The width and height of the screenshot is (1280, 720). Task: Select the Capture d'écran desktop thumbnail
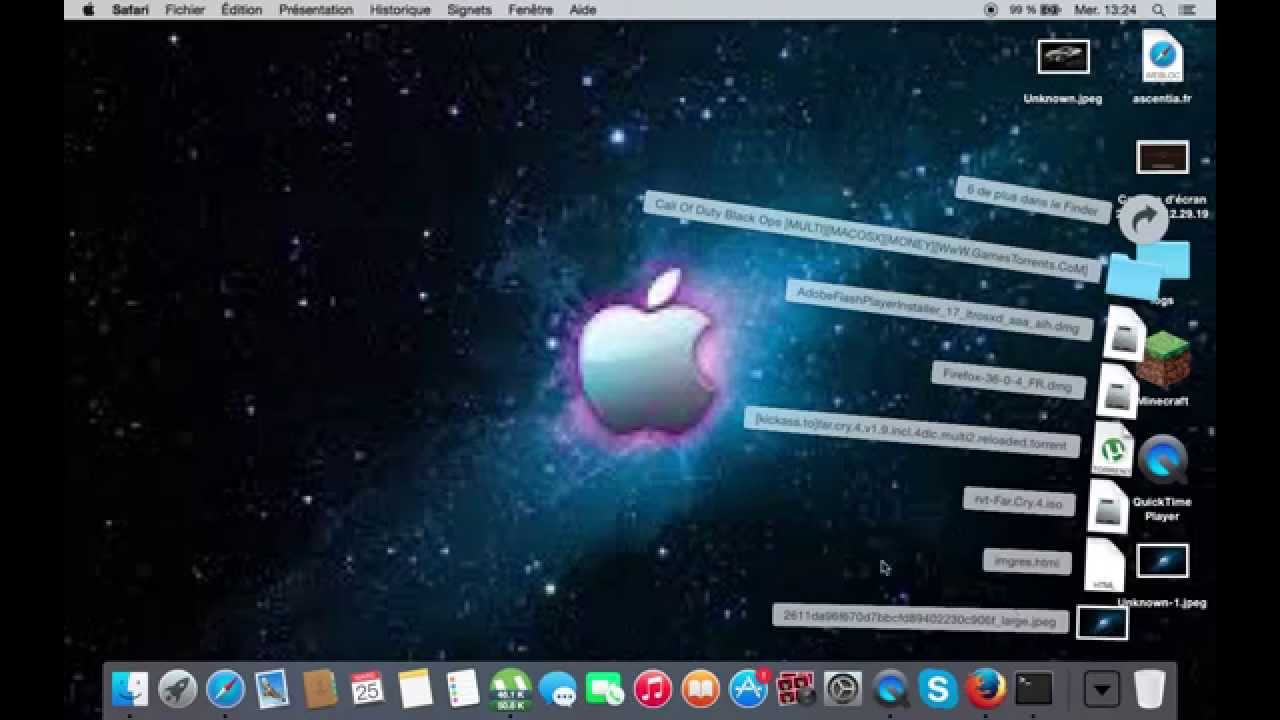coord(1163,158)
